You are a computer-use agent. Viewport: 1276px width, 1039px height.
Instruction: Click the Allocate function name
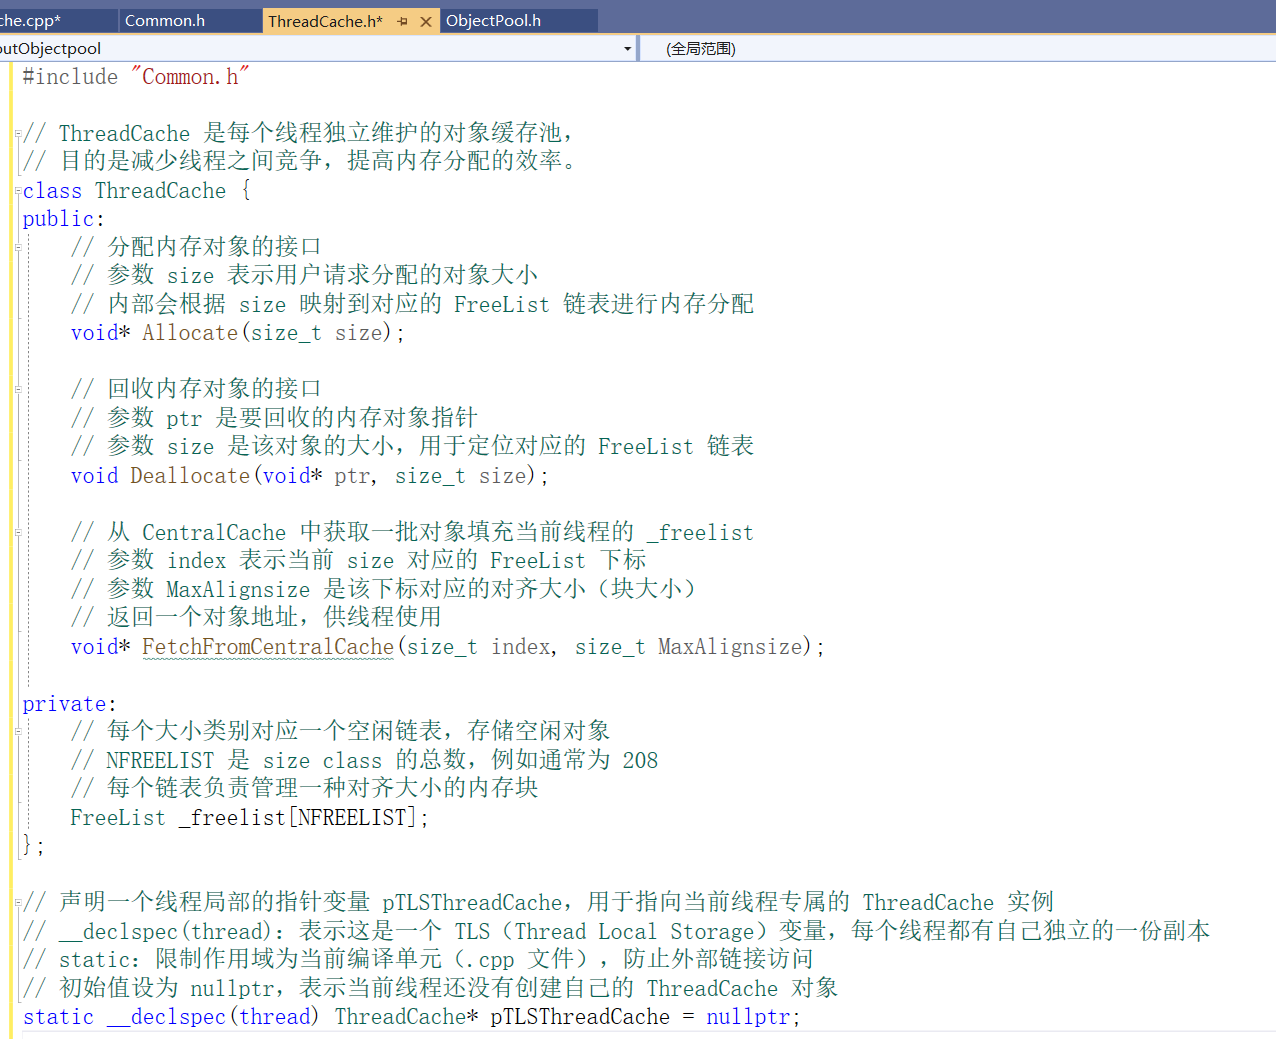click(190, 333)
